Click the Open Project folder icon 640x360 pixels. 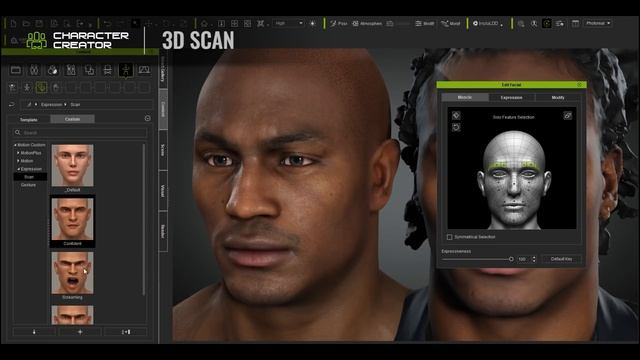26,23
